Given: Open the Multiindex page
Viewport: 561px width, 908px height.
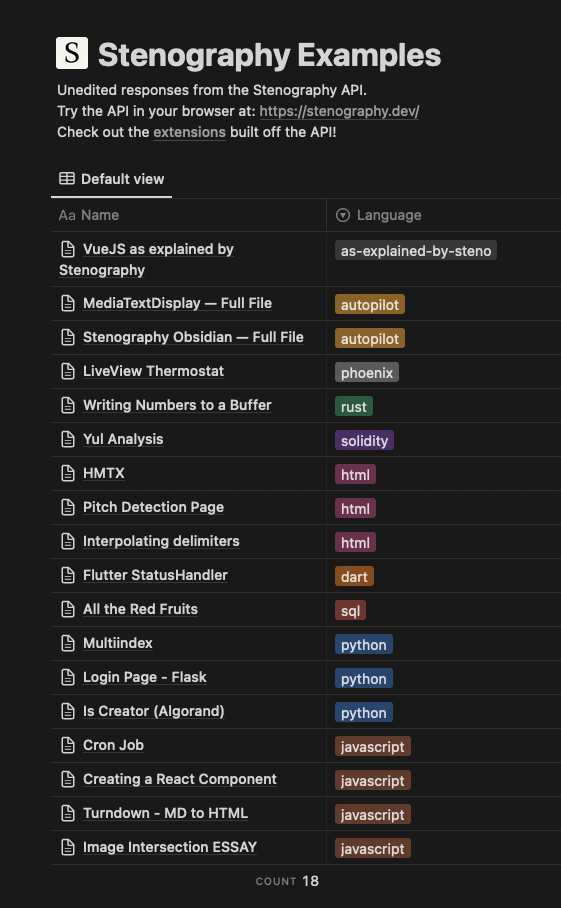Looking at the screenshot, I should (x=118, y=643).
